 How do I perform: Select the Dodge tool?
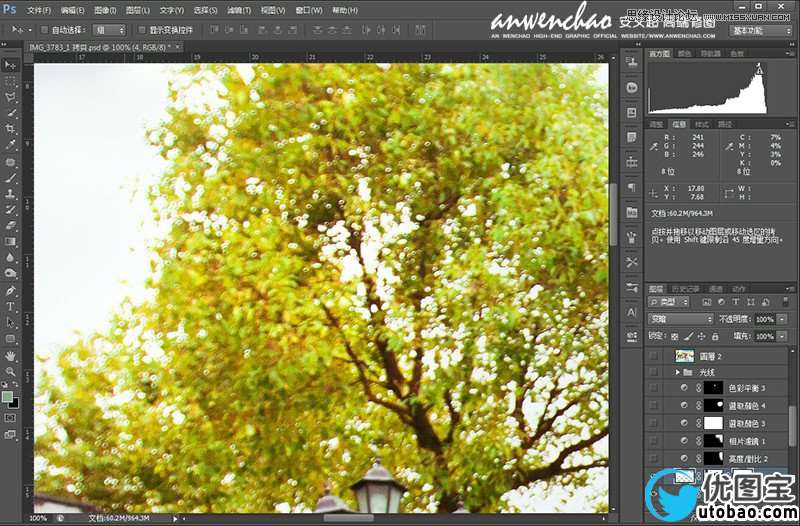tap(10, 274)
